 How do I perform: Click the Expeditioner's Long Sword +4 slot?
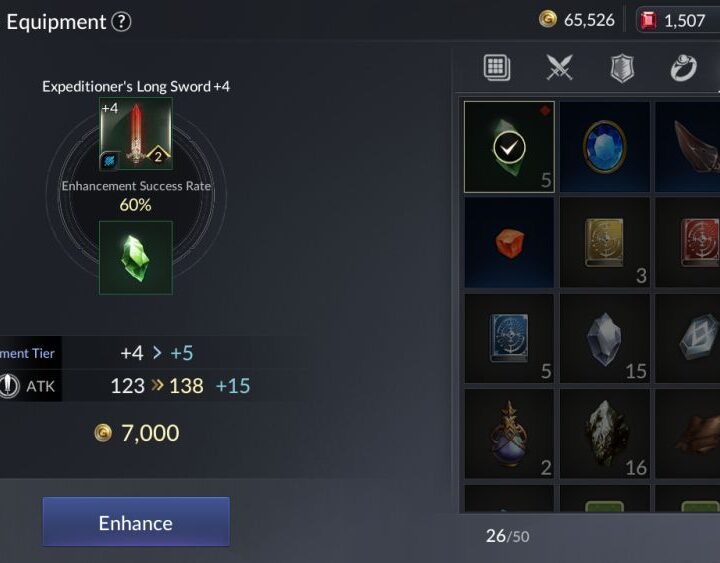click(136, 134)
